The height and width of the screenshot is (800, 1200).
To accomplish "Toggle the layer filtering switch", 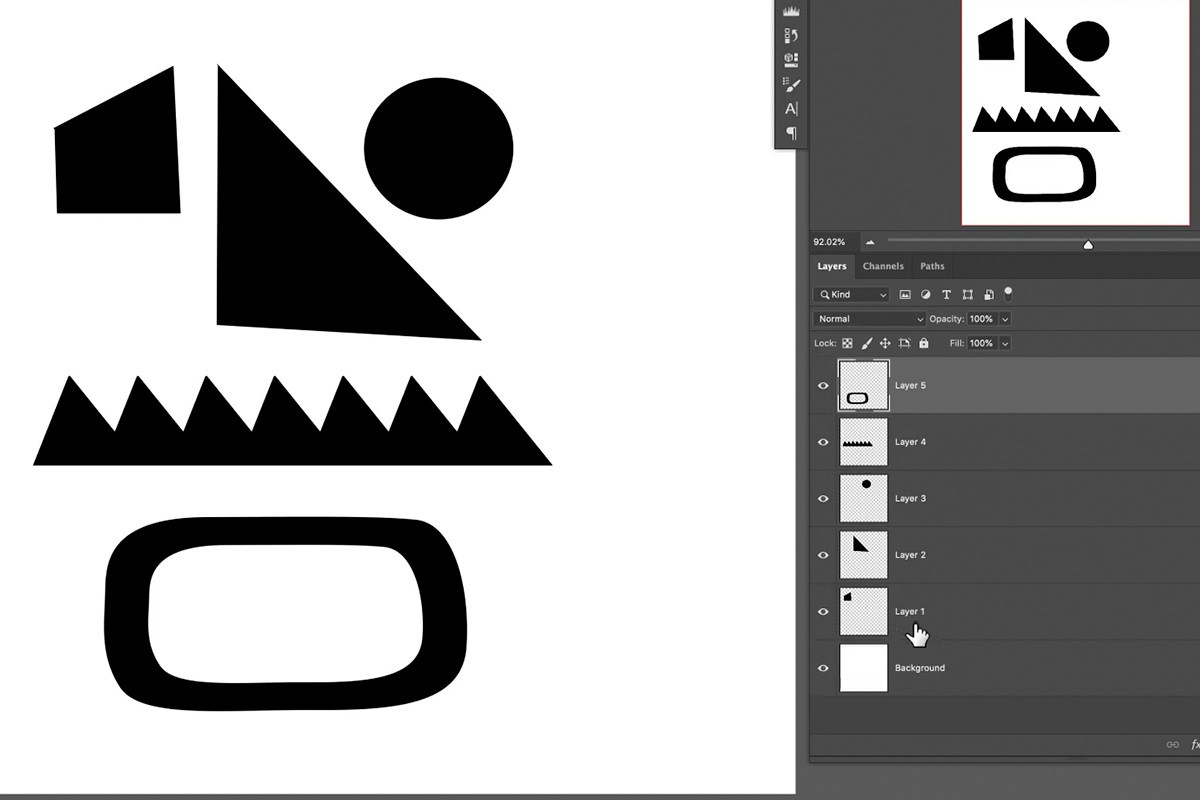I will 1008,293.
